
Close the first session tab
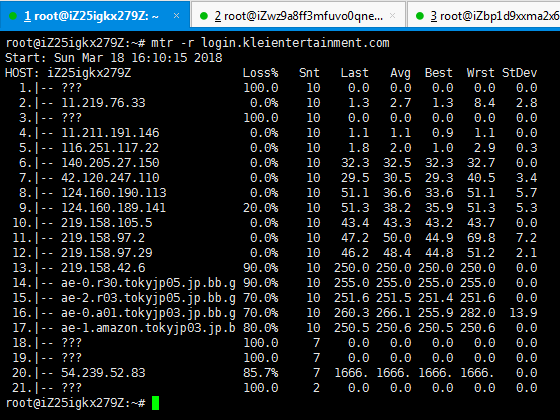click(x=176, y=15)
